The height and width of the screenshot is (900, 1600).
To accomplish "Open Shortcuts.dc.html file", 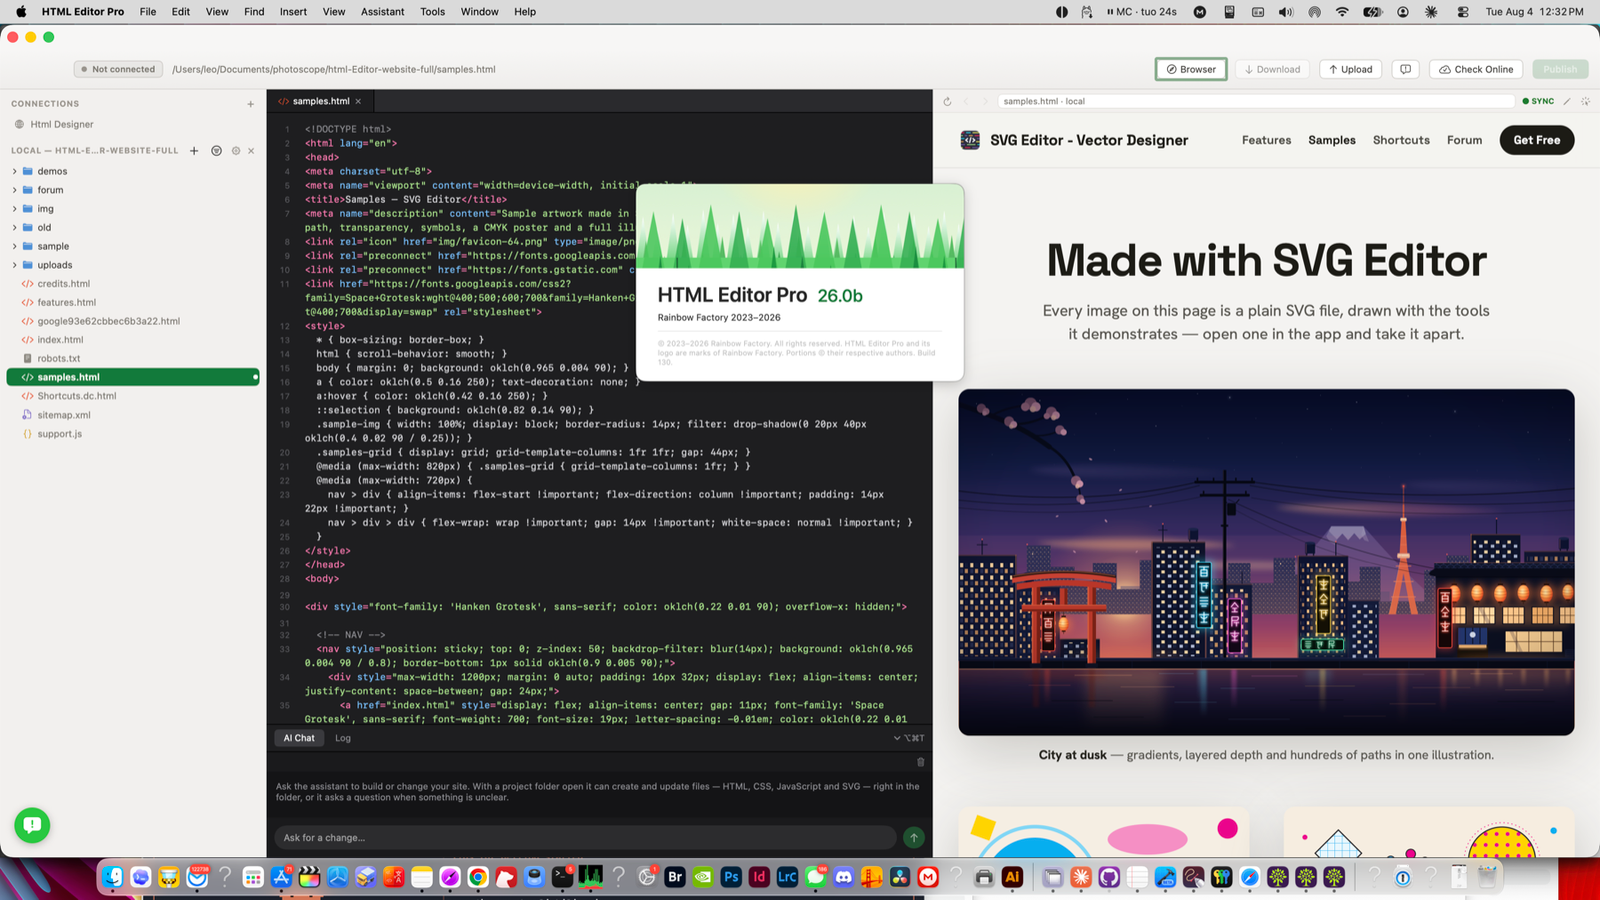I will point(76,396).
